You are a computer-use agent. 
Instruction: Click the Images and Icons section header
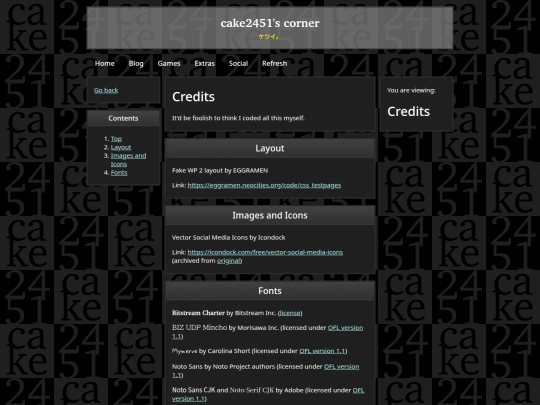coord(270,216)
